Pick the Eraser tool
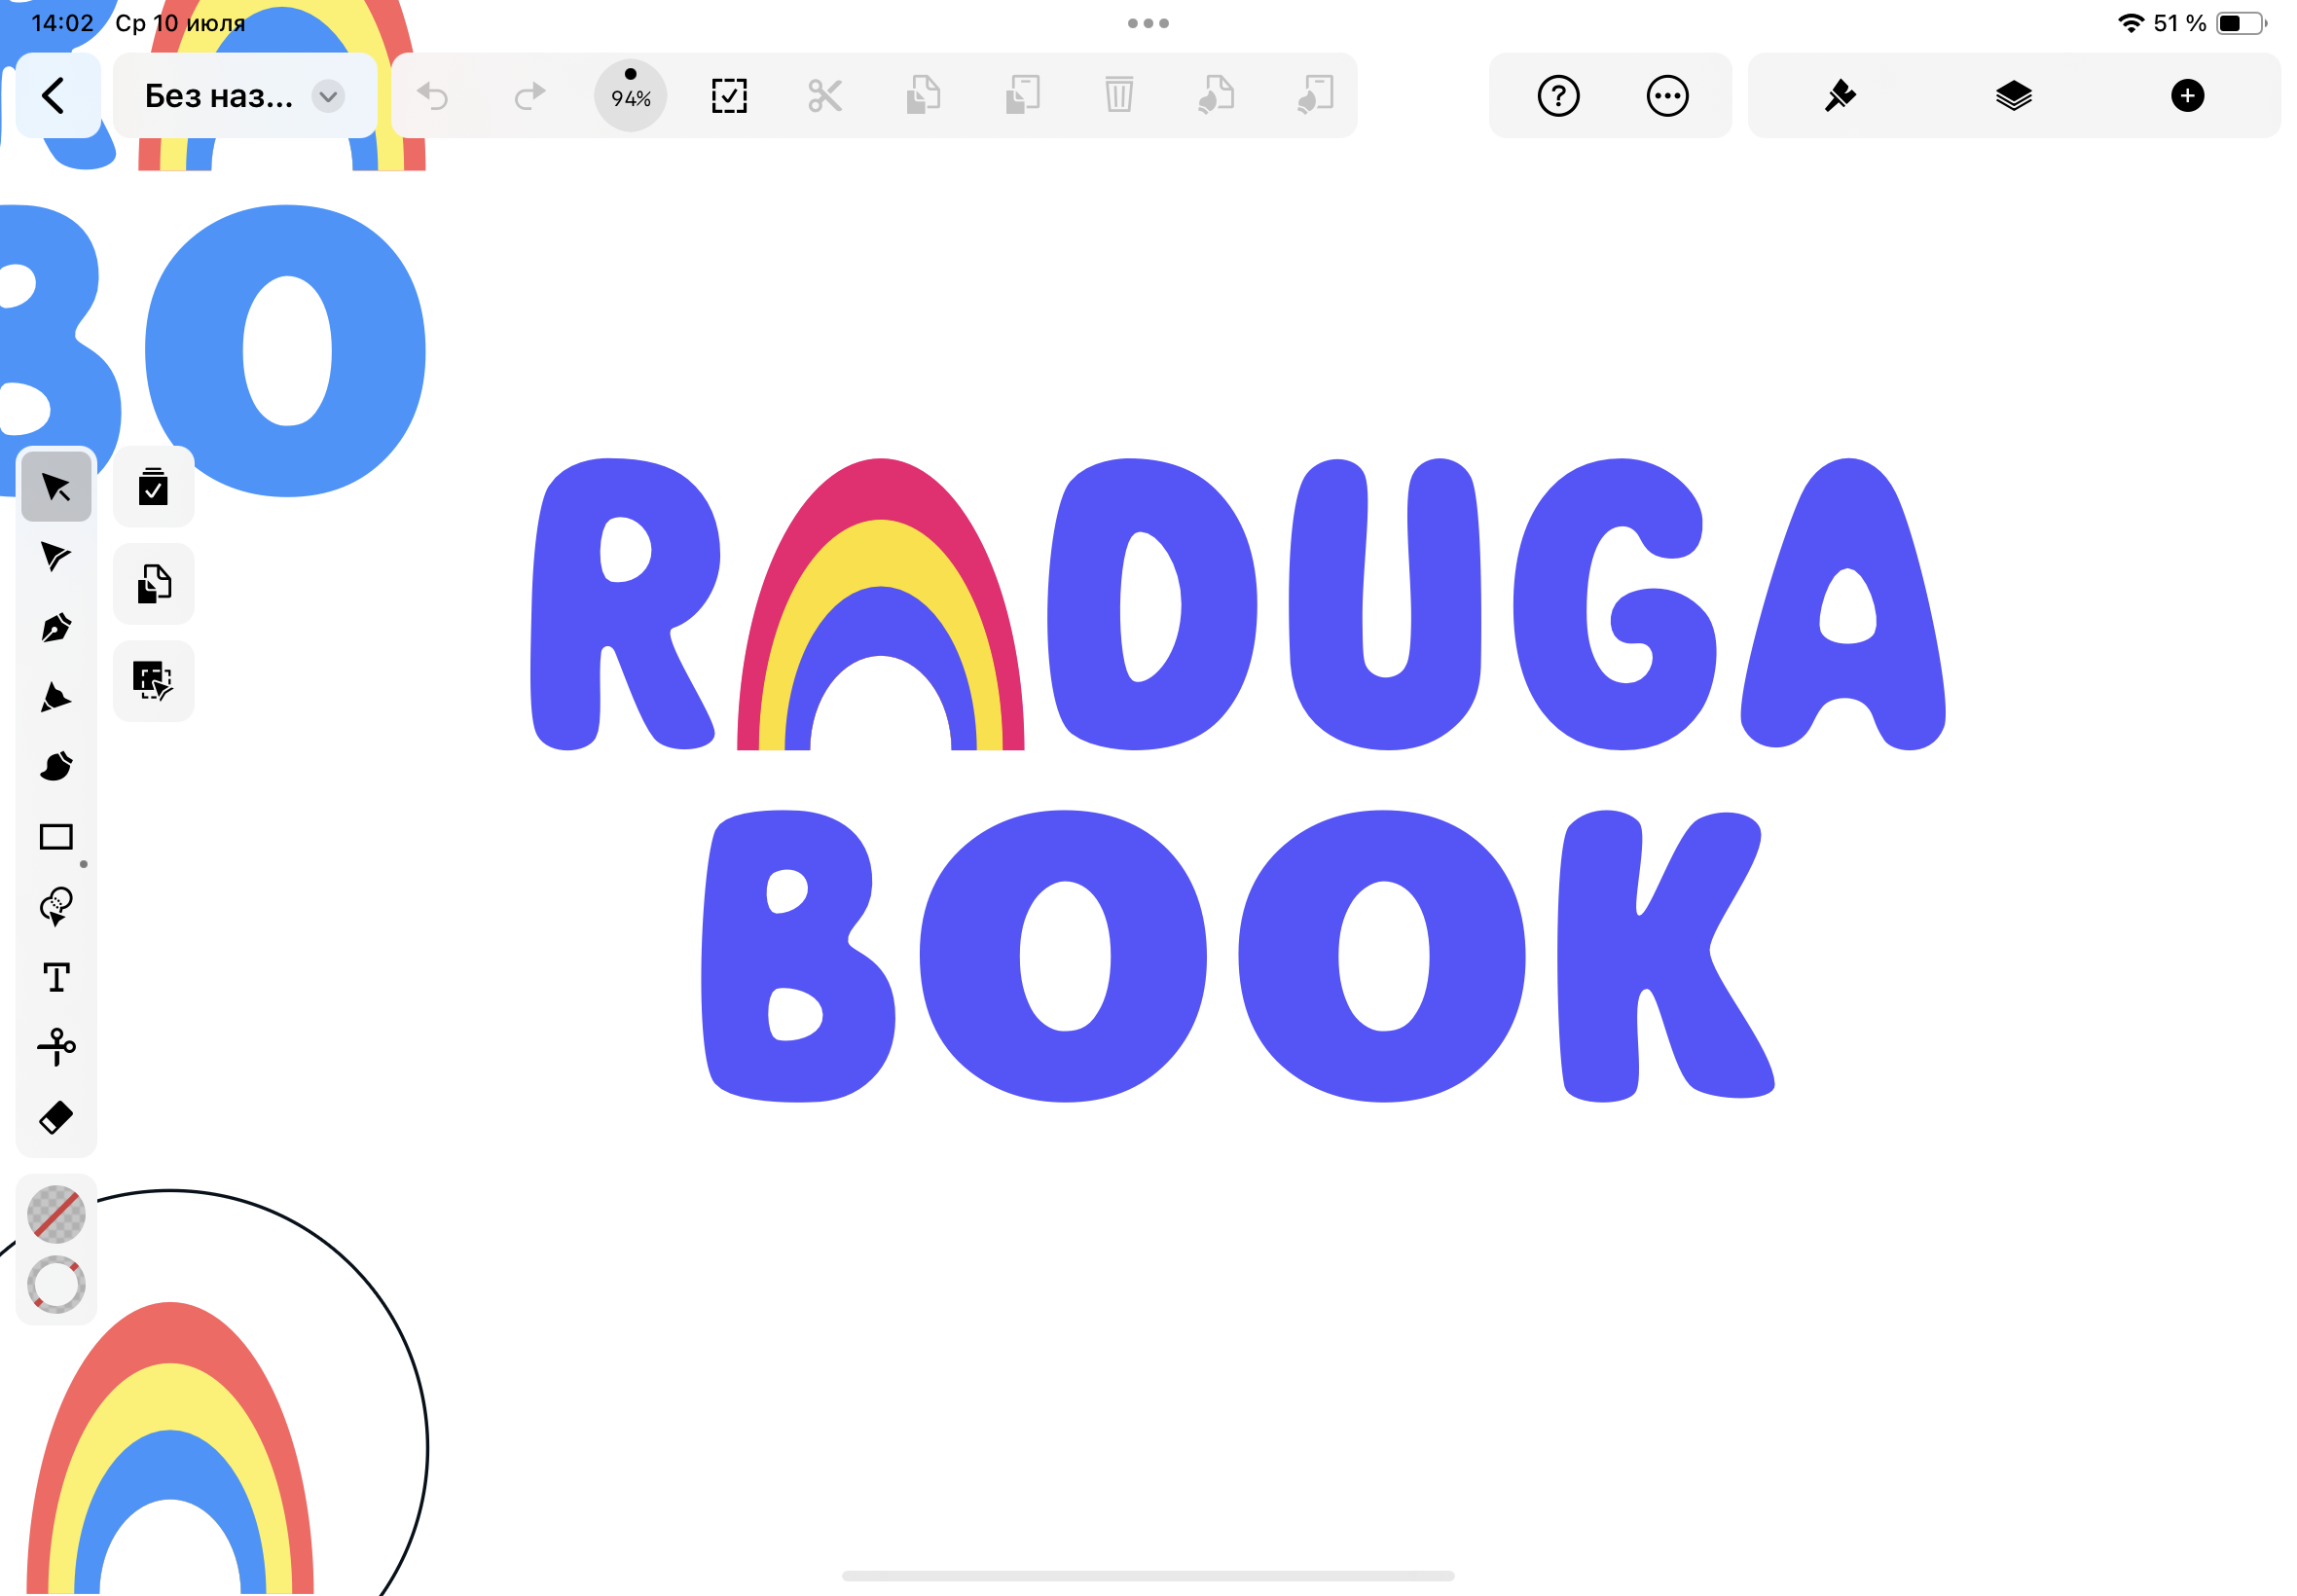 tap(56, 1118)
